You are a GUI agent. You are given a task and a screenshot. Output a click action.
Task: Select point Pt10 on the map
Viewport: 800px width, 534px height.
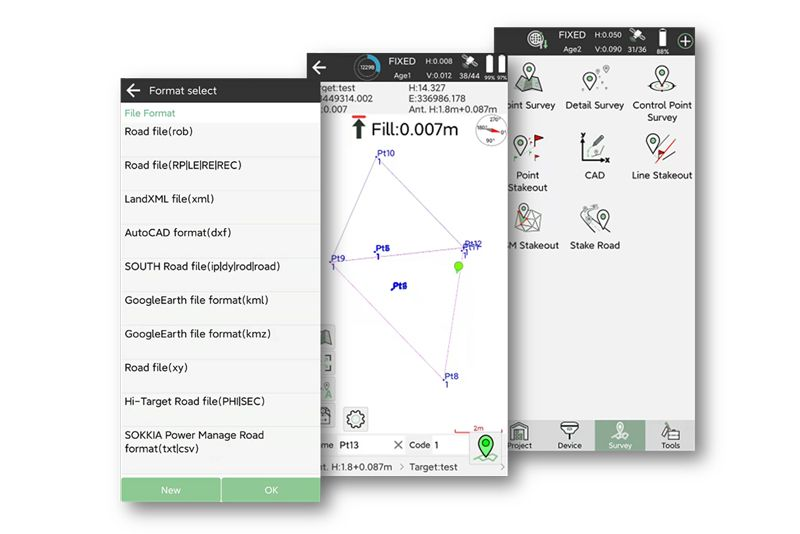coord(385,155)
